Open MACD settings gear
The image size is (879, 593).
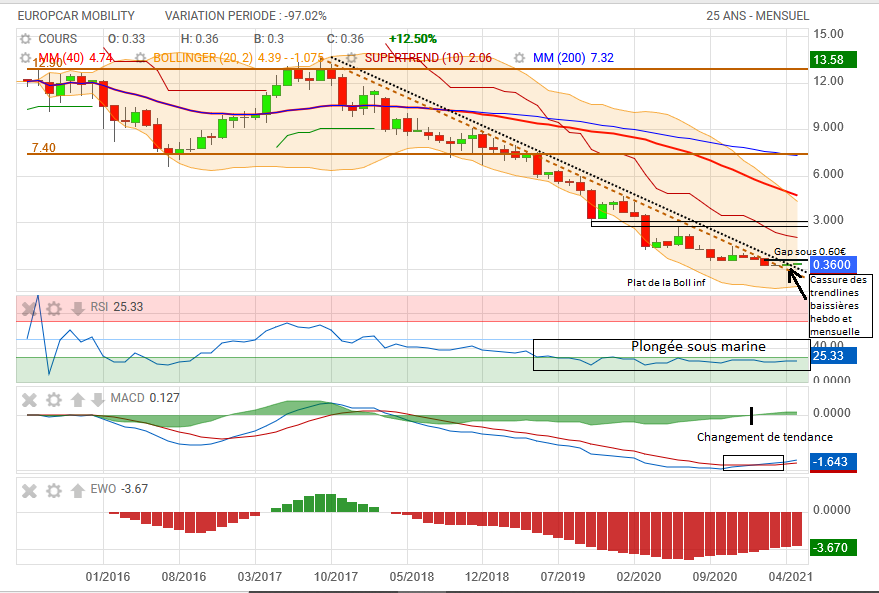click(54, 399)
